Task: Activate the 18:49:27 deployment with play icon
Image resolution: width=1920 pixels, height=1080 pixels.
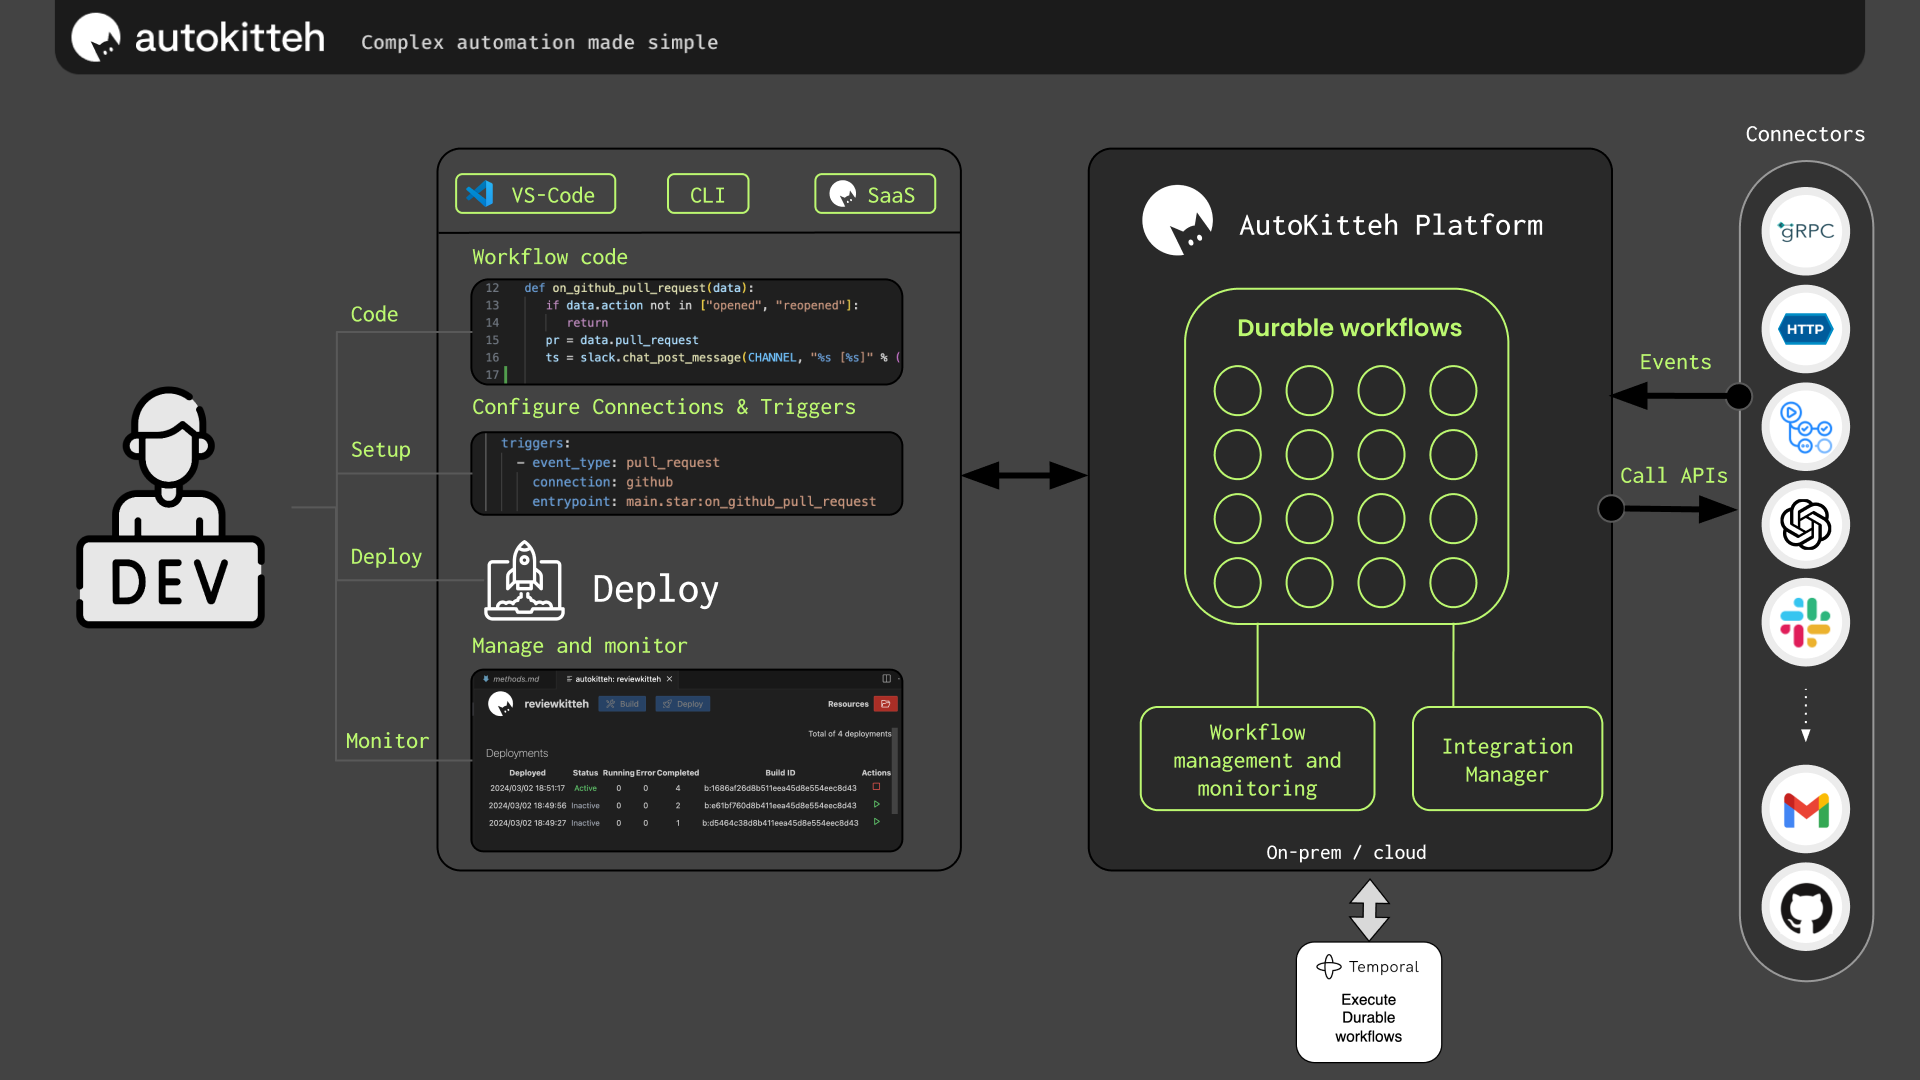Action: click(x=877, y=822)
